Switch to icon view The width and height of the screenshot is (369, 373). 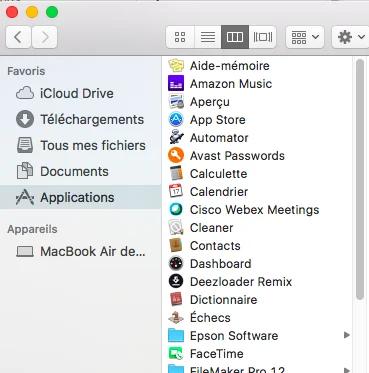(180, 37)
